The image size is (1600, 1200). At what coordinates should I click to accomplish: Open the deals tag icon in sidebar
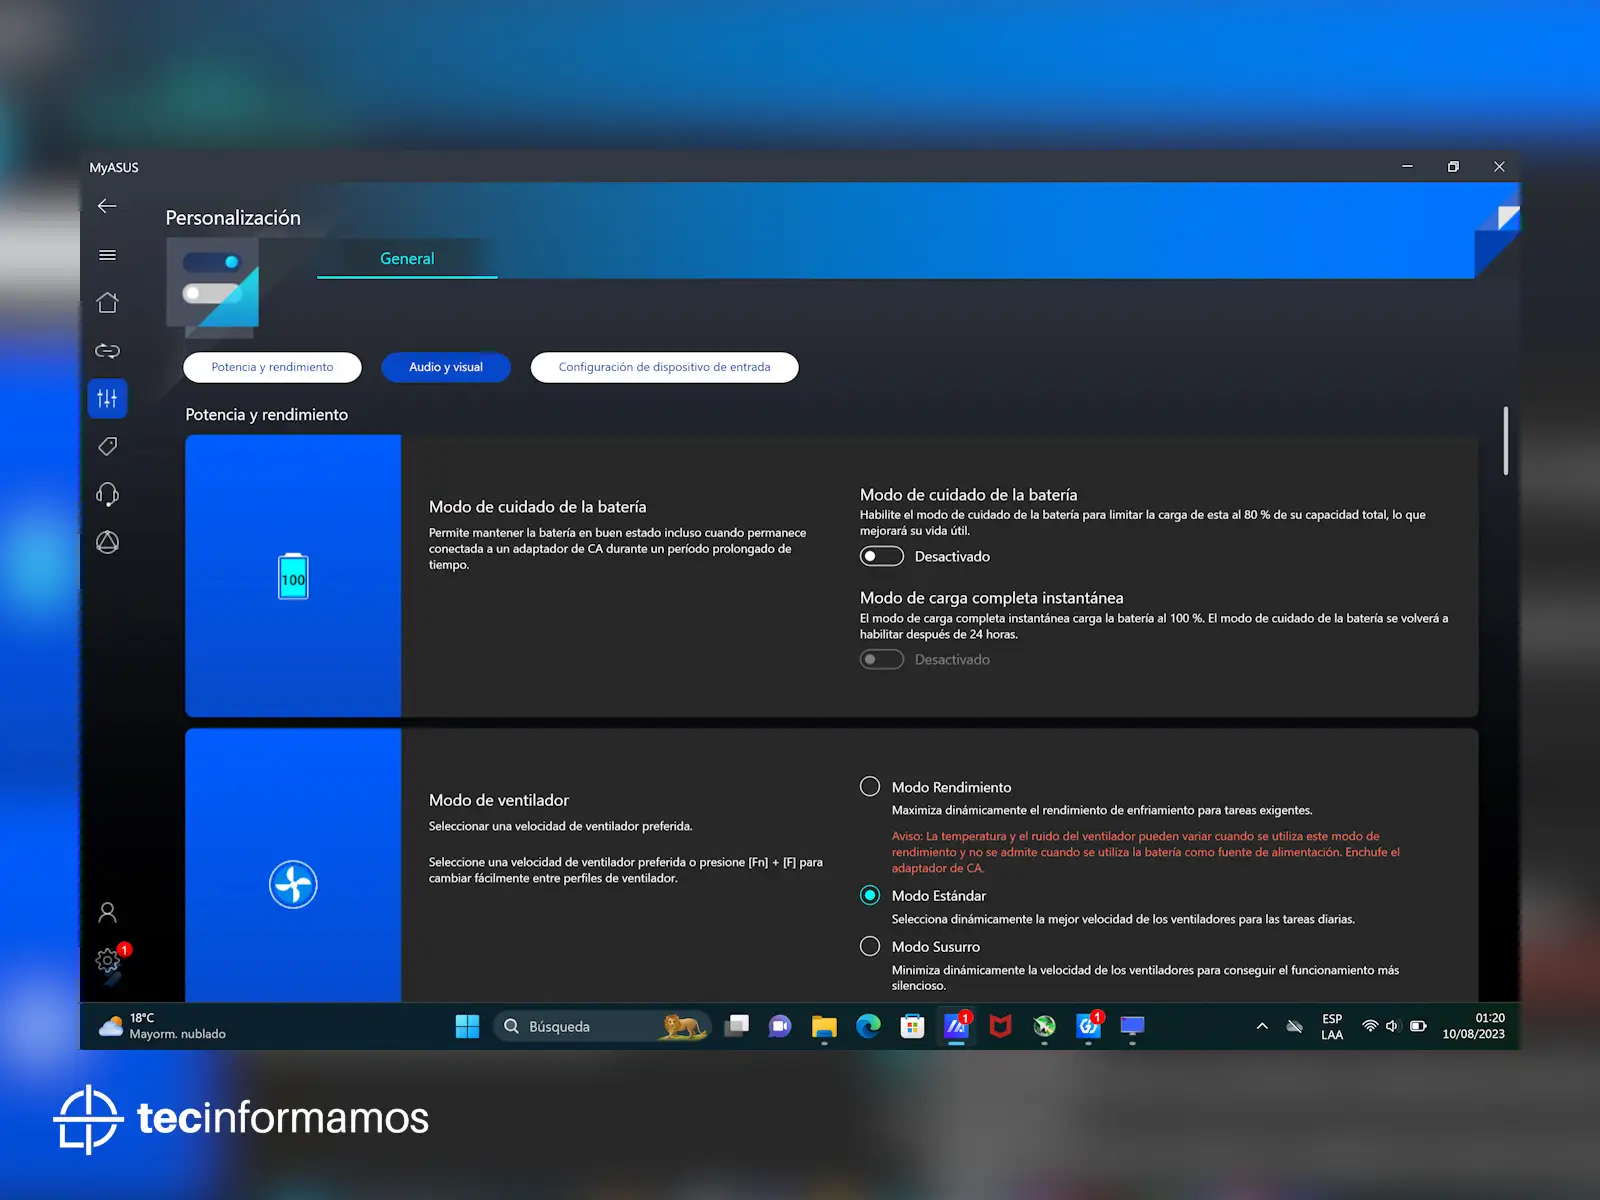click(107, 447)
